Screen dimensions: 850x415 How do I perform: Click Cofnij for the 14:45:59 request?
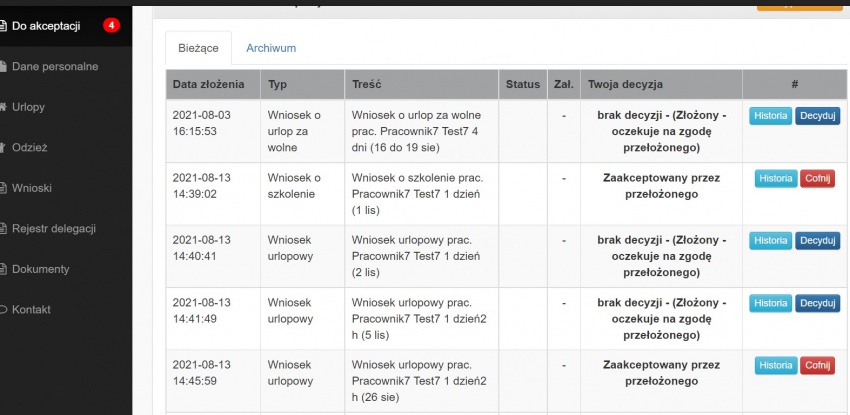click(x=817, y=365)
